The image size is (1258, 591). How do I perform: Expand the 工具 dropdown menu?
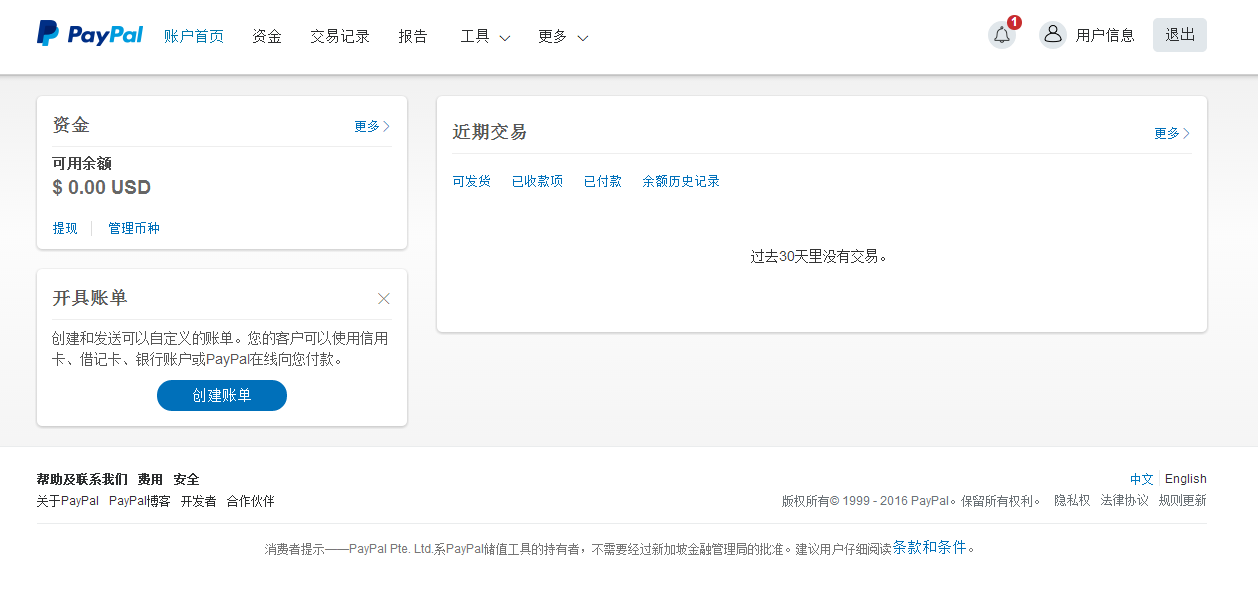pos(485,36)
